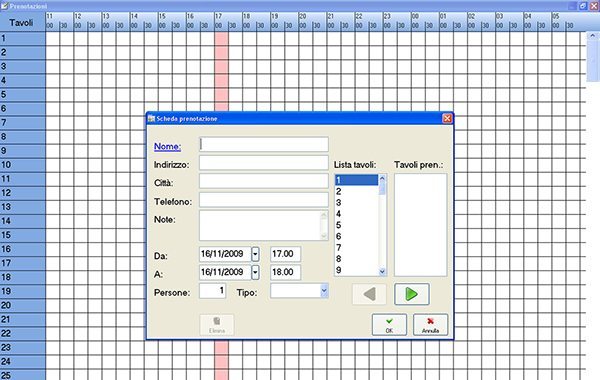Click Lista tavoli scrollbar down arrow
600x380 pixels.
[382, 271]
